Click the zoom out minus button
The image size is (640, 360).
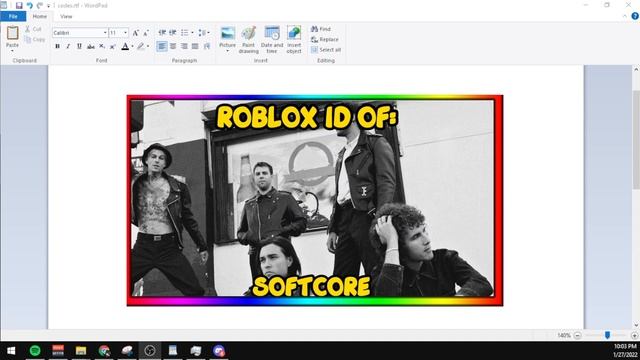point(577,335)
